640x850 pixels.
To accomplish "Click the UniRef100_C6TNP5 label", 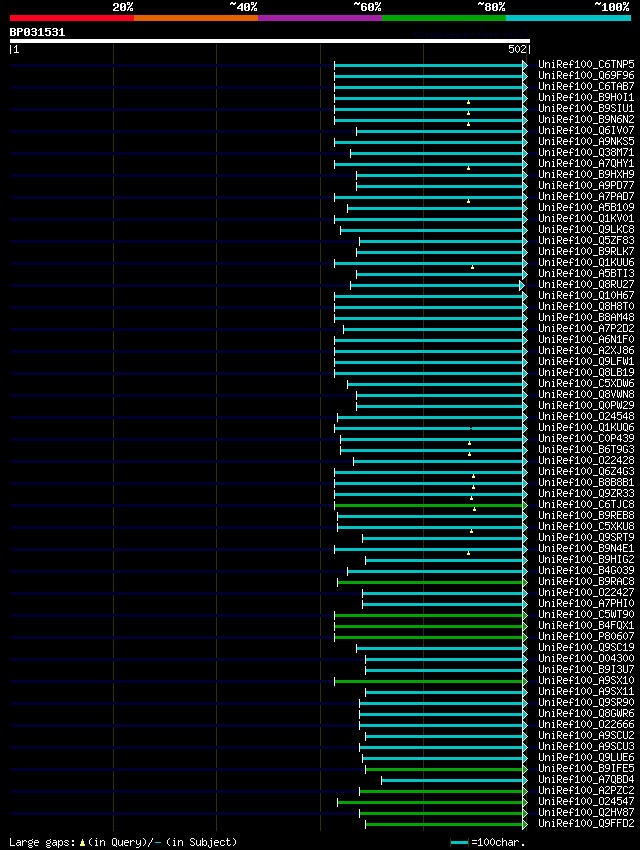I will click(586, 65).
